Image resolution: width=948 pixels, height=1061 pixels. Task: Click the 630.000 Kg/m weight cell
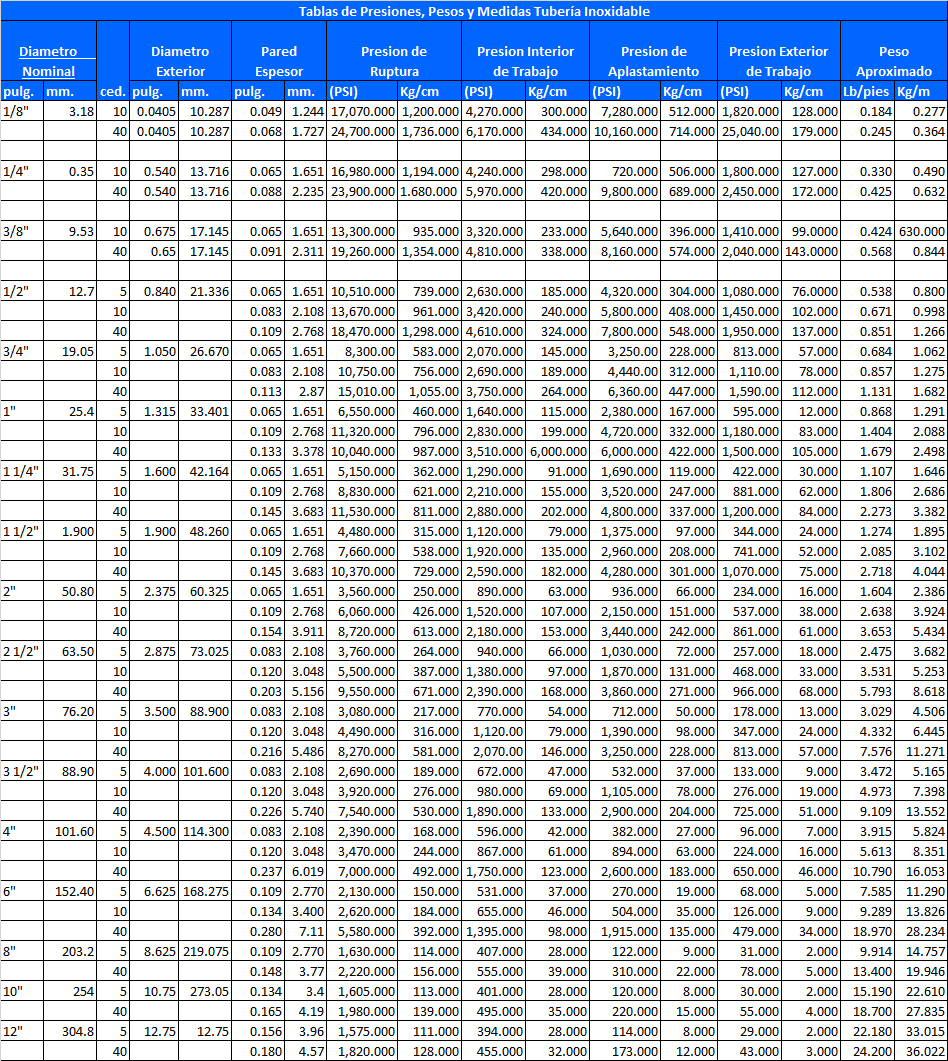click(x=922, y=231)
